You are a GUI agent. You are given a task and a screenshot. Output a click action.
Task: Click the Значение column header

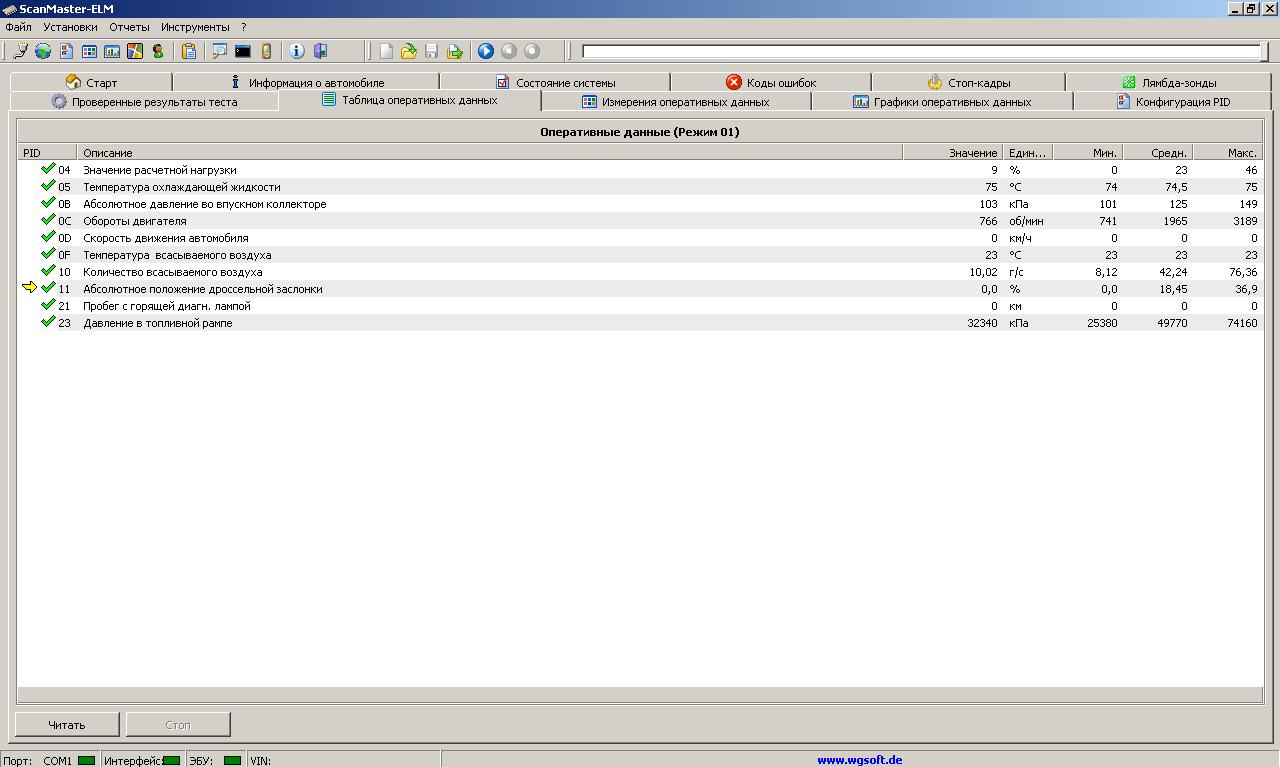pos(953,153)
